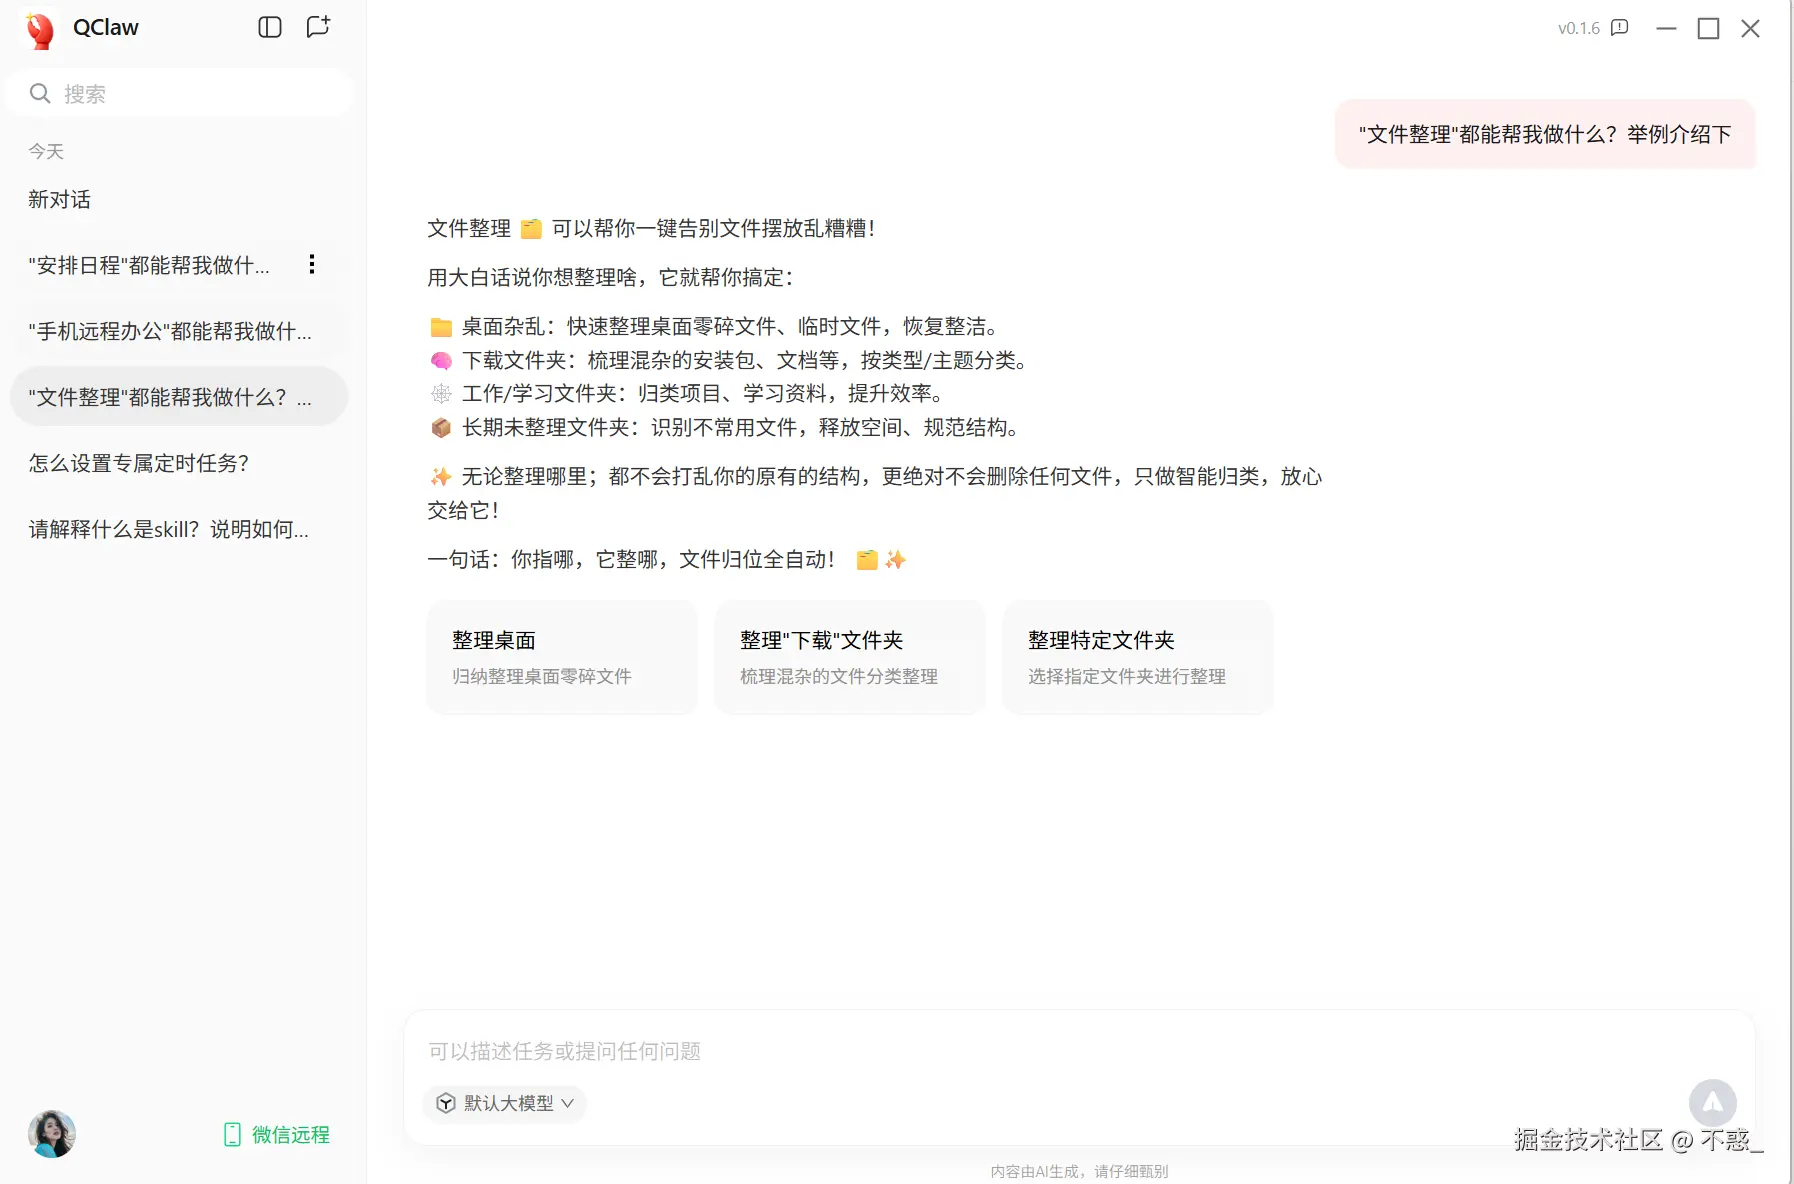Screen dimensions: 1794x1184
Task: Click the phone icon beside 微信远程
Action: (x=232, y=1134)
